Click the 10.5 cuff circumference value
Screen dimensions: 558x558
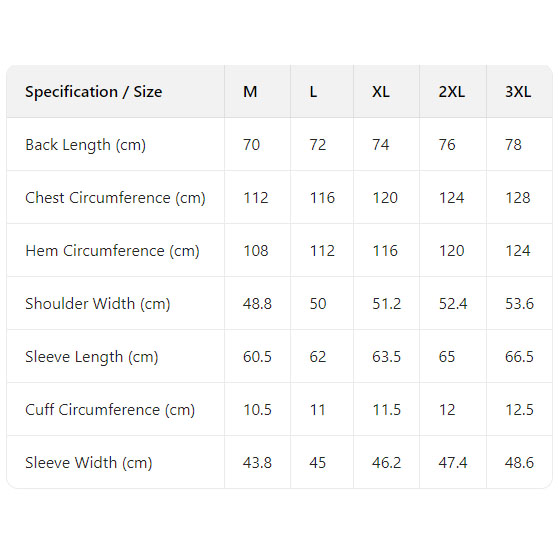point(257,410)
